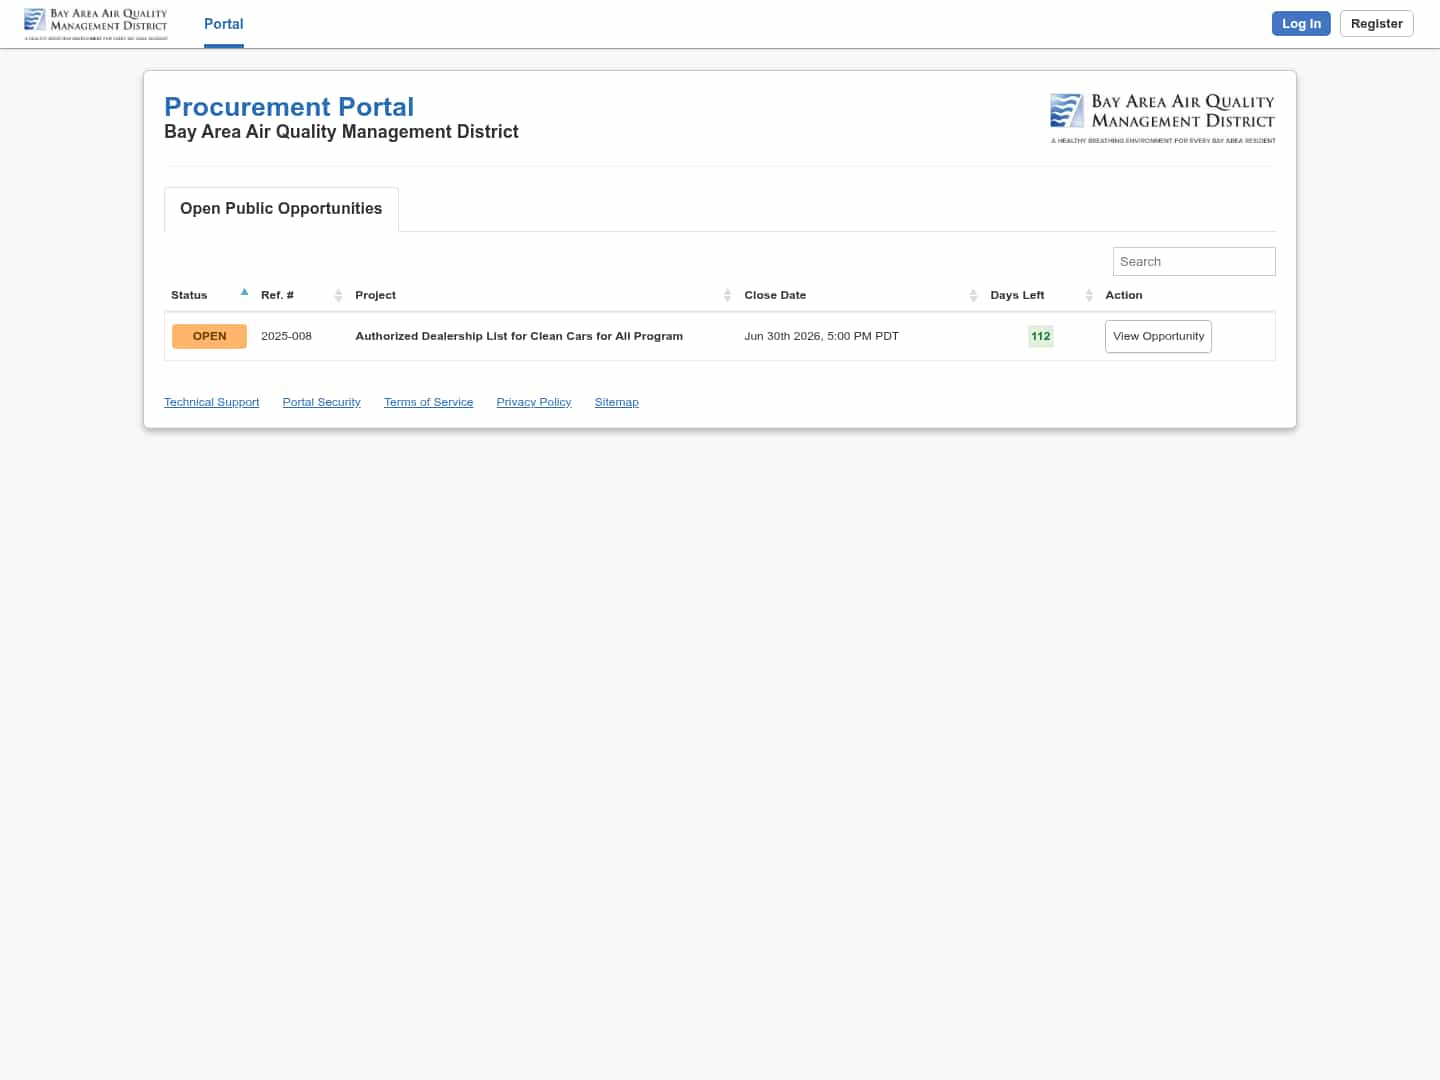Click the BAAQMD logo in top navbar

tap(96, 24)
